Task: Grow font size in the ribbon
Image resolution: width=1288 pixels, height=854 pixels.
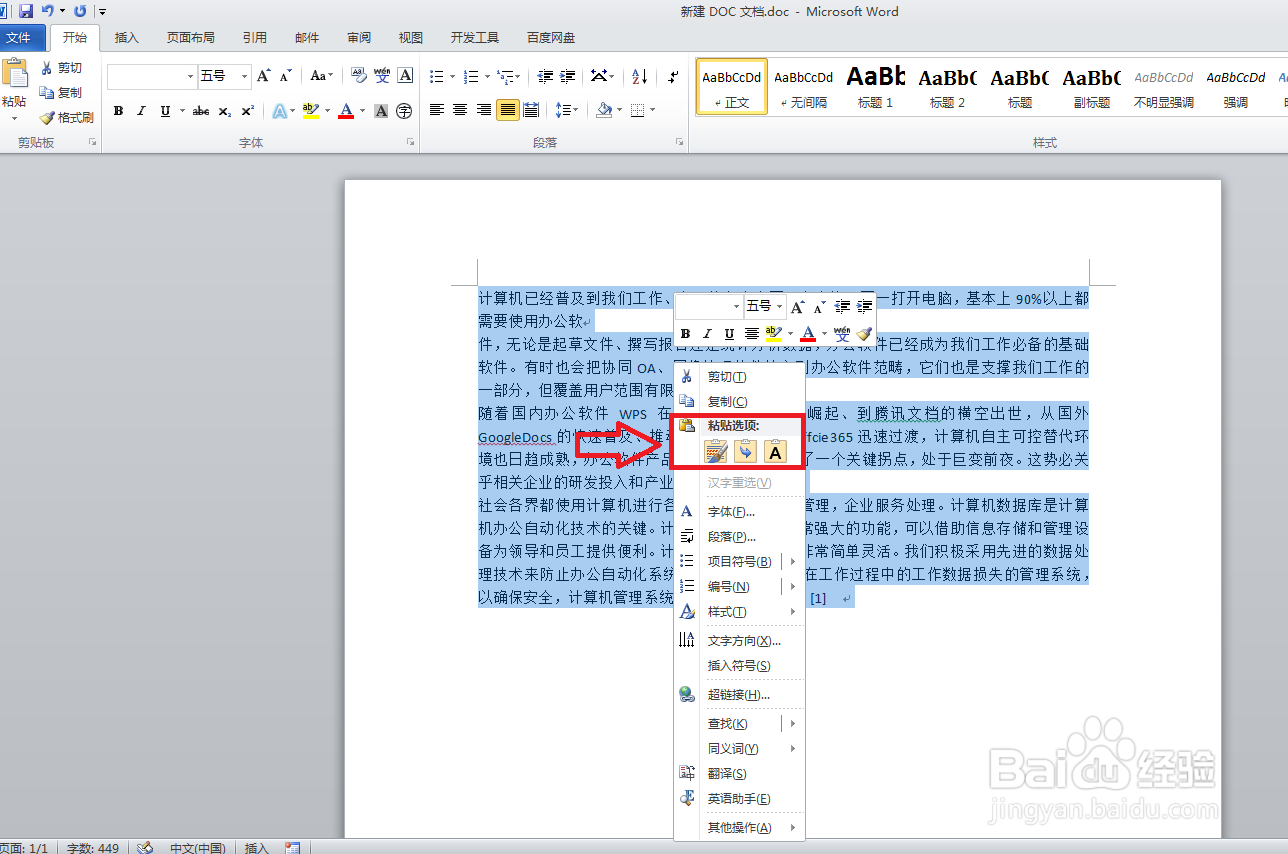Action: tap(263, 76)
